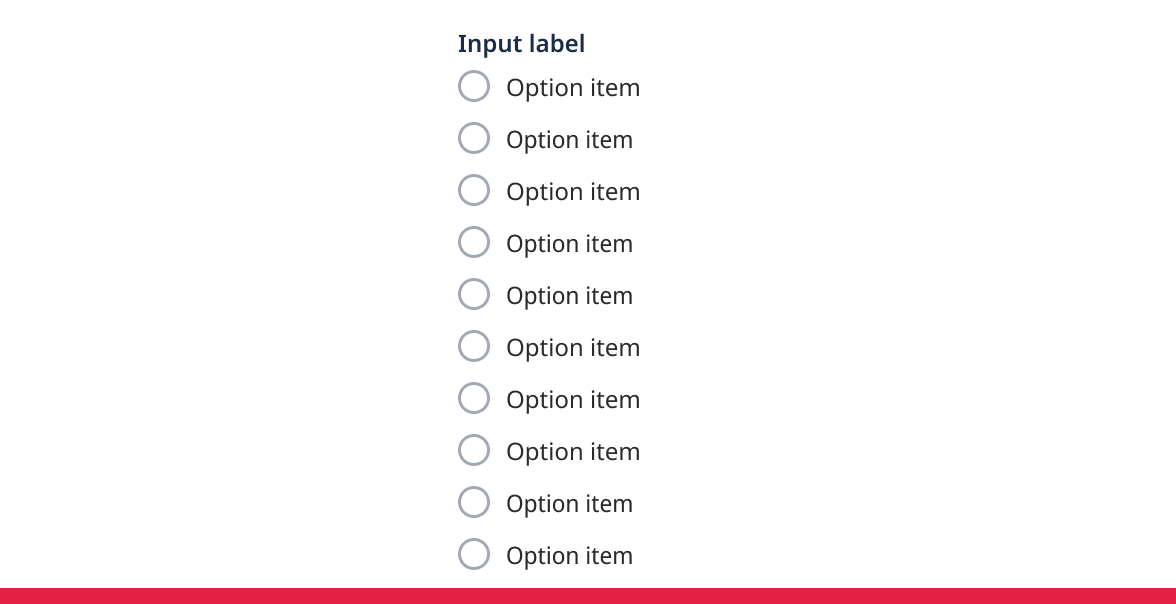
Task: Pick the last radio button in the list
Action: pos(474,554)
